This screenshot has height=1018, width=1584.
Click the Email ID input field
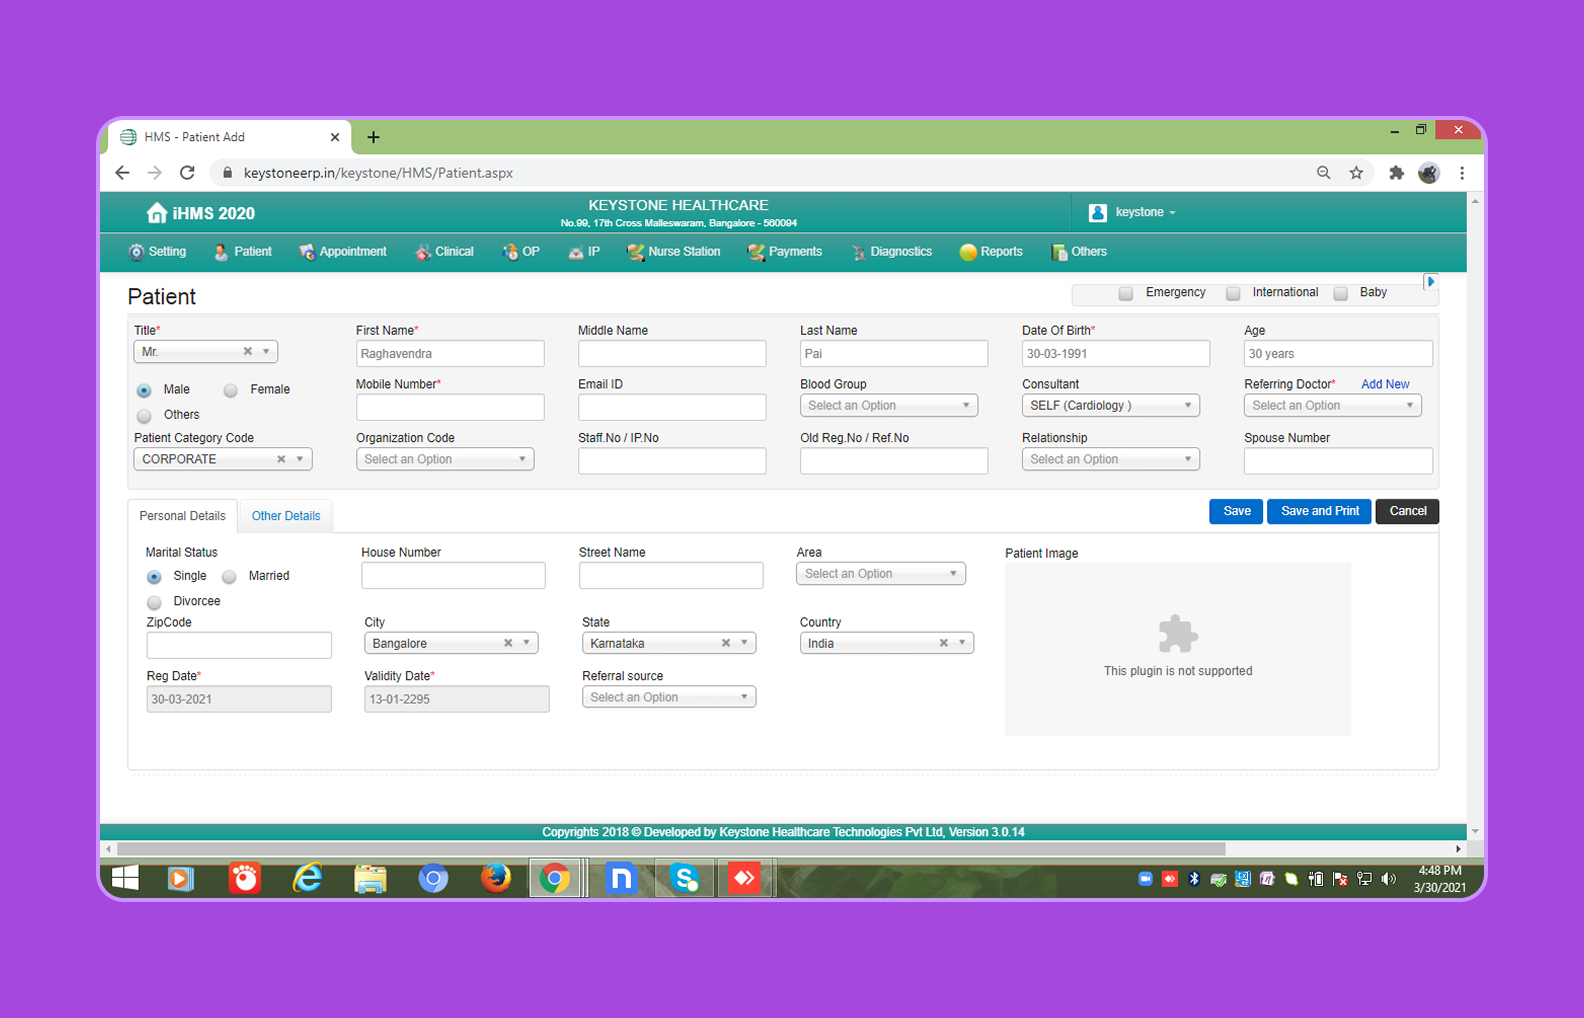point(672,407)
